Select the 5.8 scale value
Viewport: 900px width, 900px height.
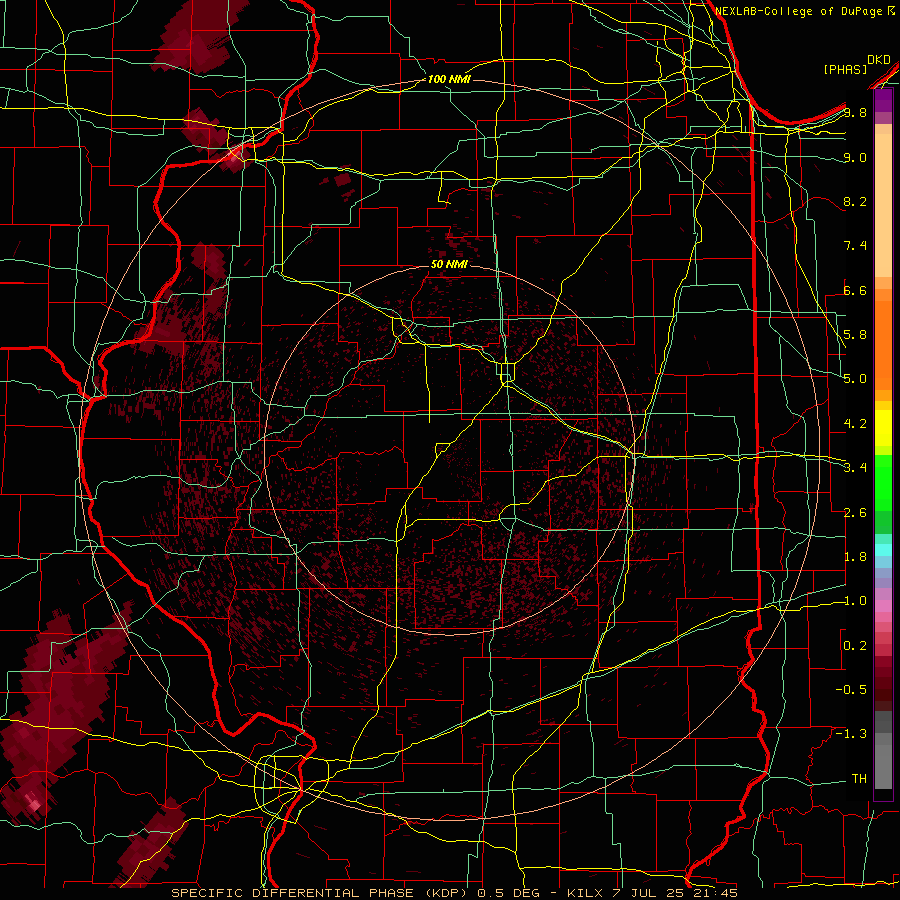coord(855,335)
